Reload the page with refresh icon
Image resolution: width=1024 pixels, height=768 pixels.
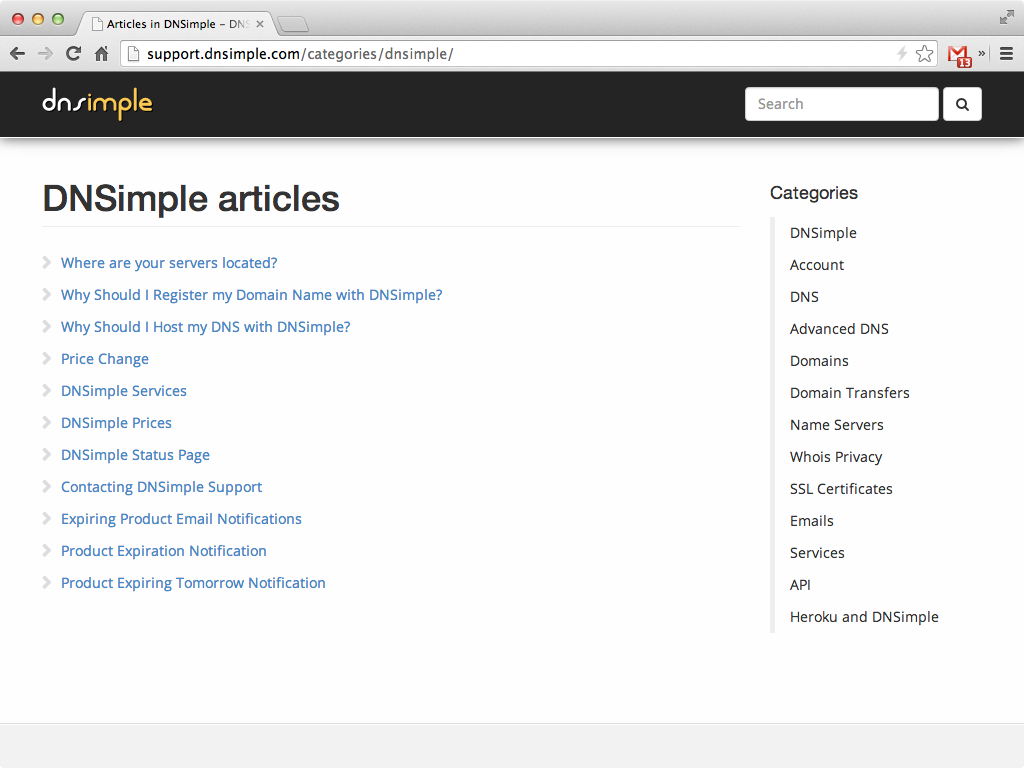[x=73, y=54]
